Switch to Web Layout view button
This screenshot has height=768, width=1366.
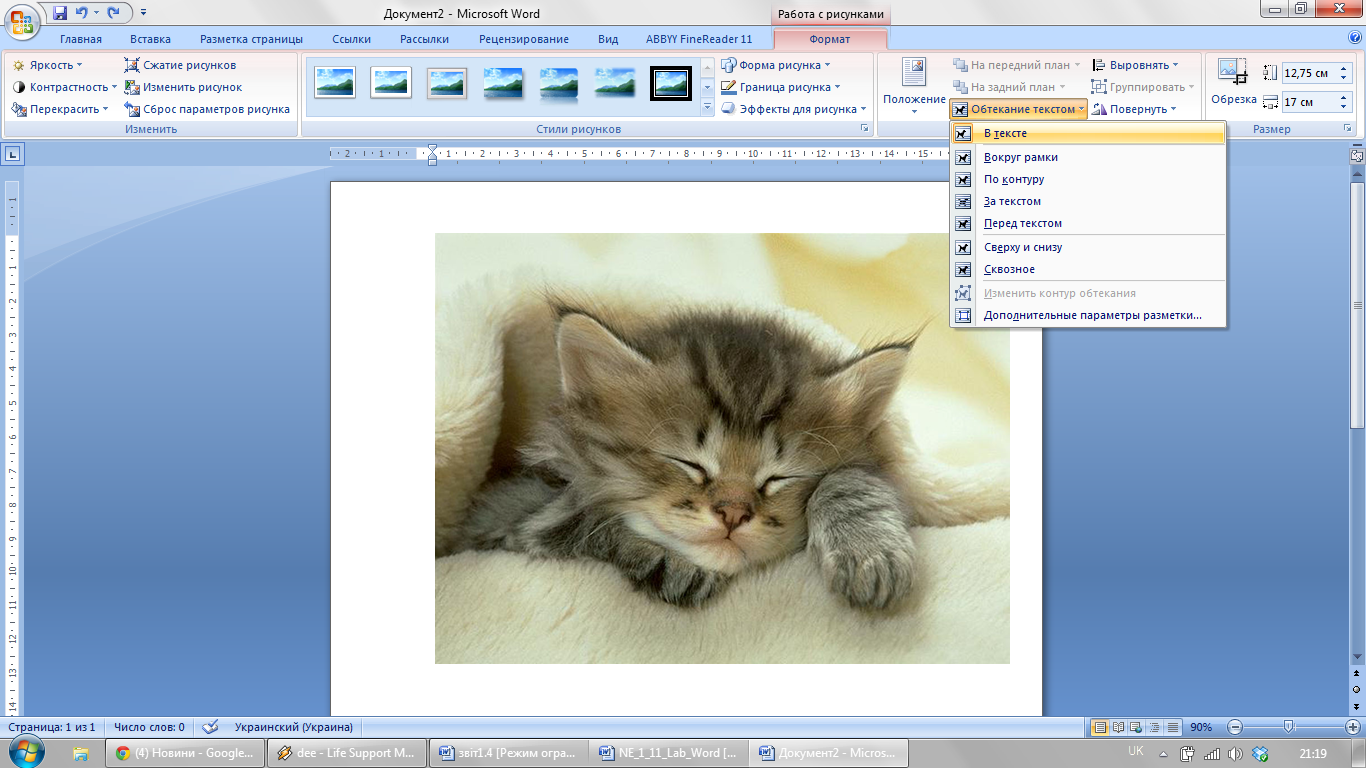click(x=1137, y=727)
